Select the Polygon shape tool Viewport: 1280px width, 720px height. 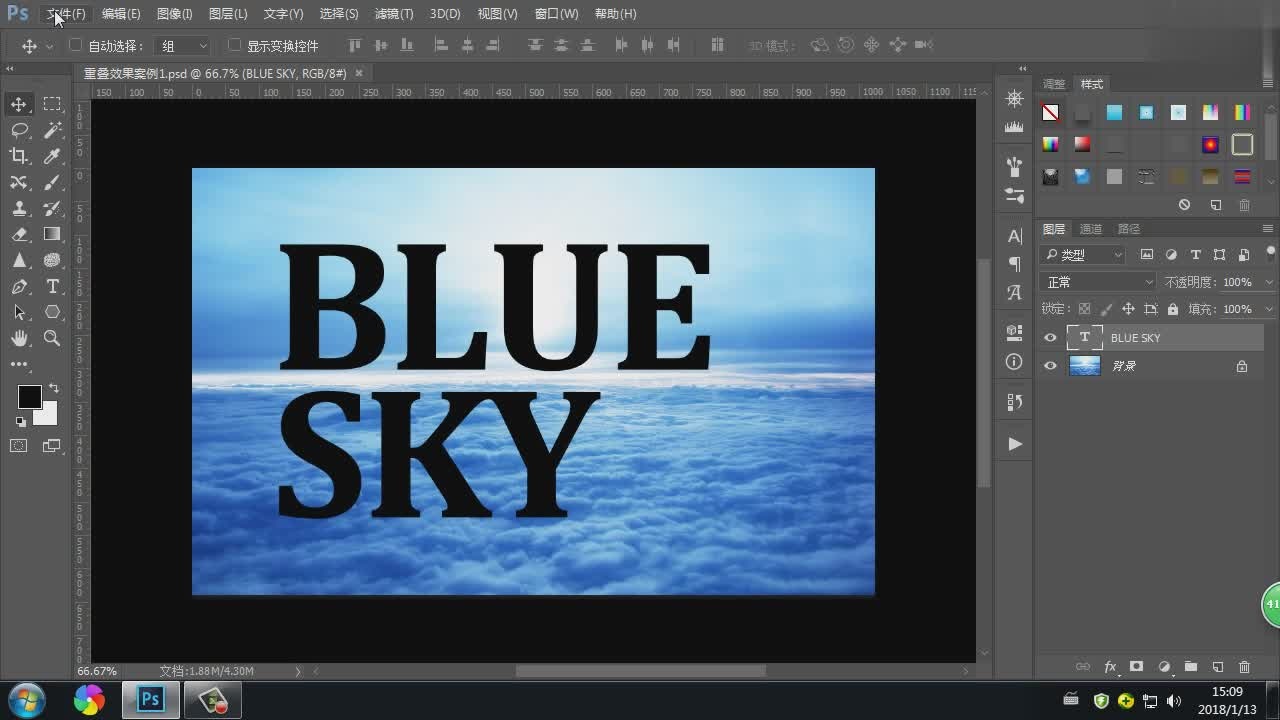point(52,312)
